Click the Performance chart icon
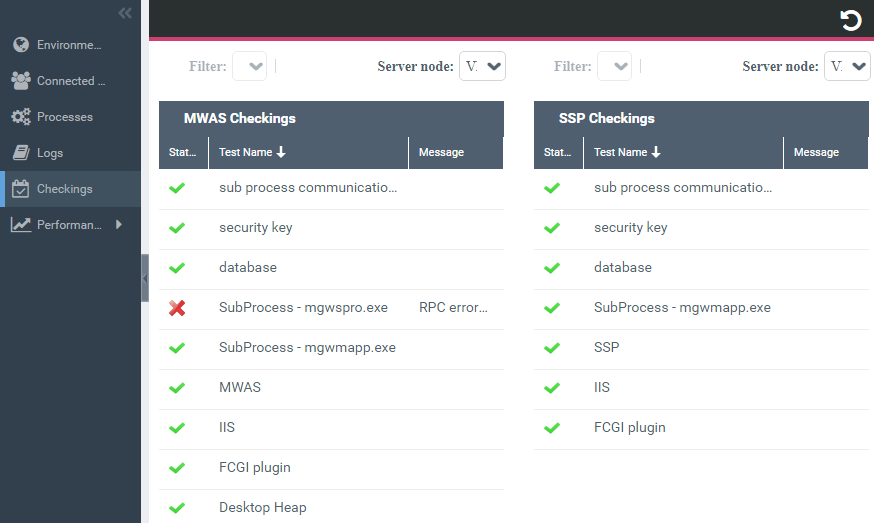Image resolution: width=874 pixels, height=523 pixels. pyautogui.click(x=20, y=225)
